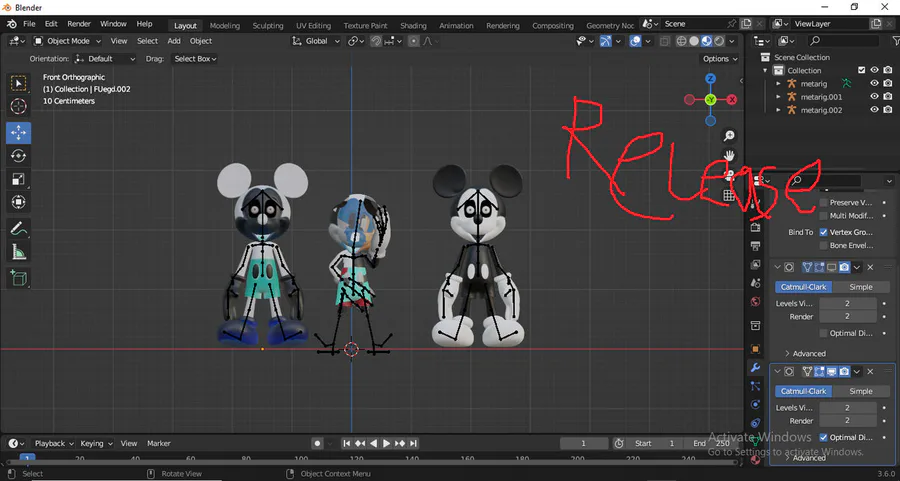Click the red X axis view gizmo
This screenshot has width=900, height=481.
[732, 100]
